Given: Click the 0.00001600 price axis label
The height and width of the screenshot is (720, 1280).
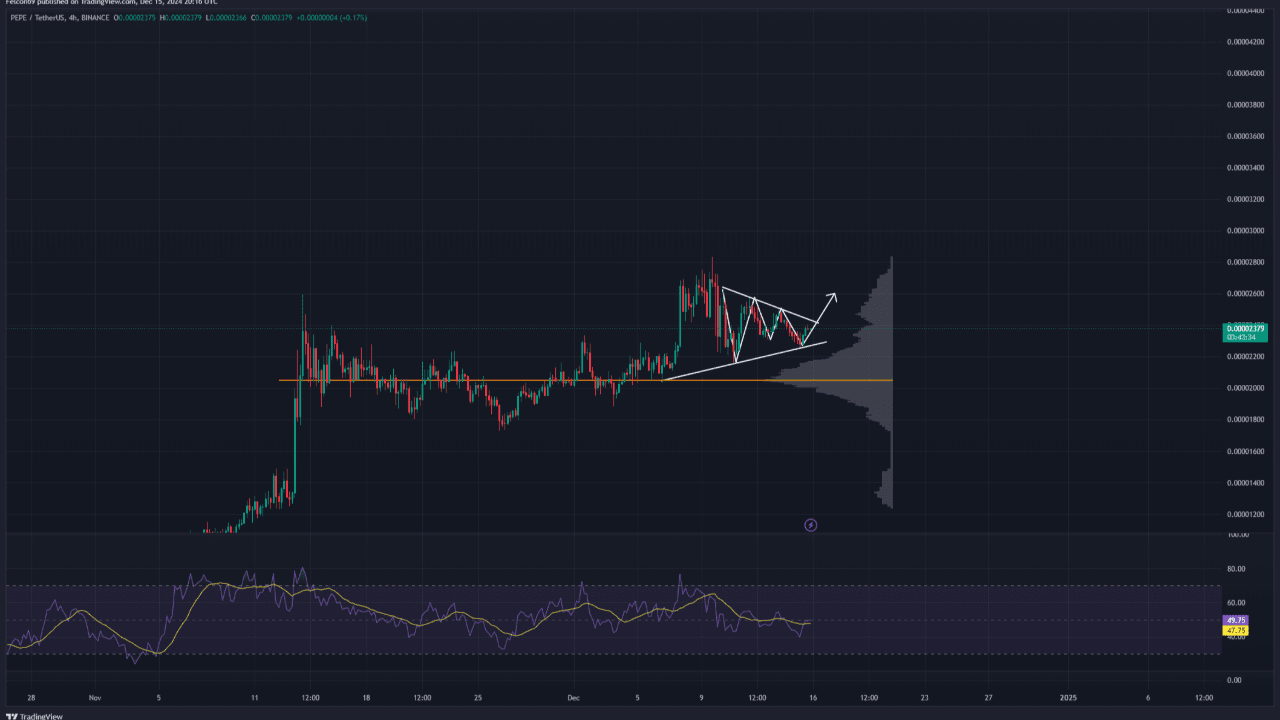Looking at the screenshot, I should point(1245,451).
